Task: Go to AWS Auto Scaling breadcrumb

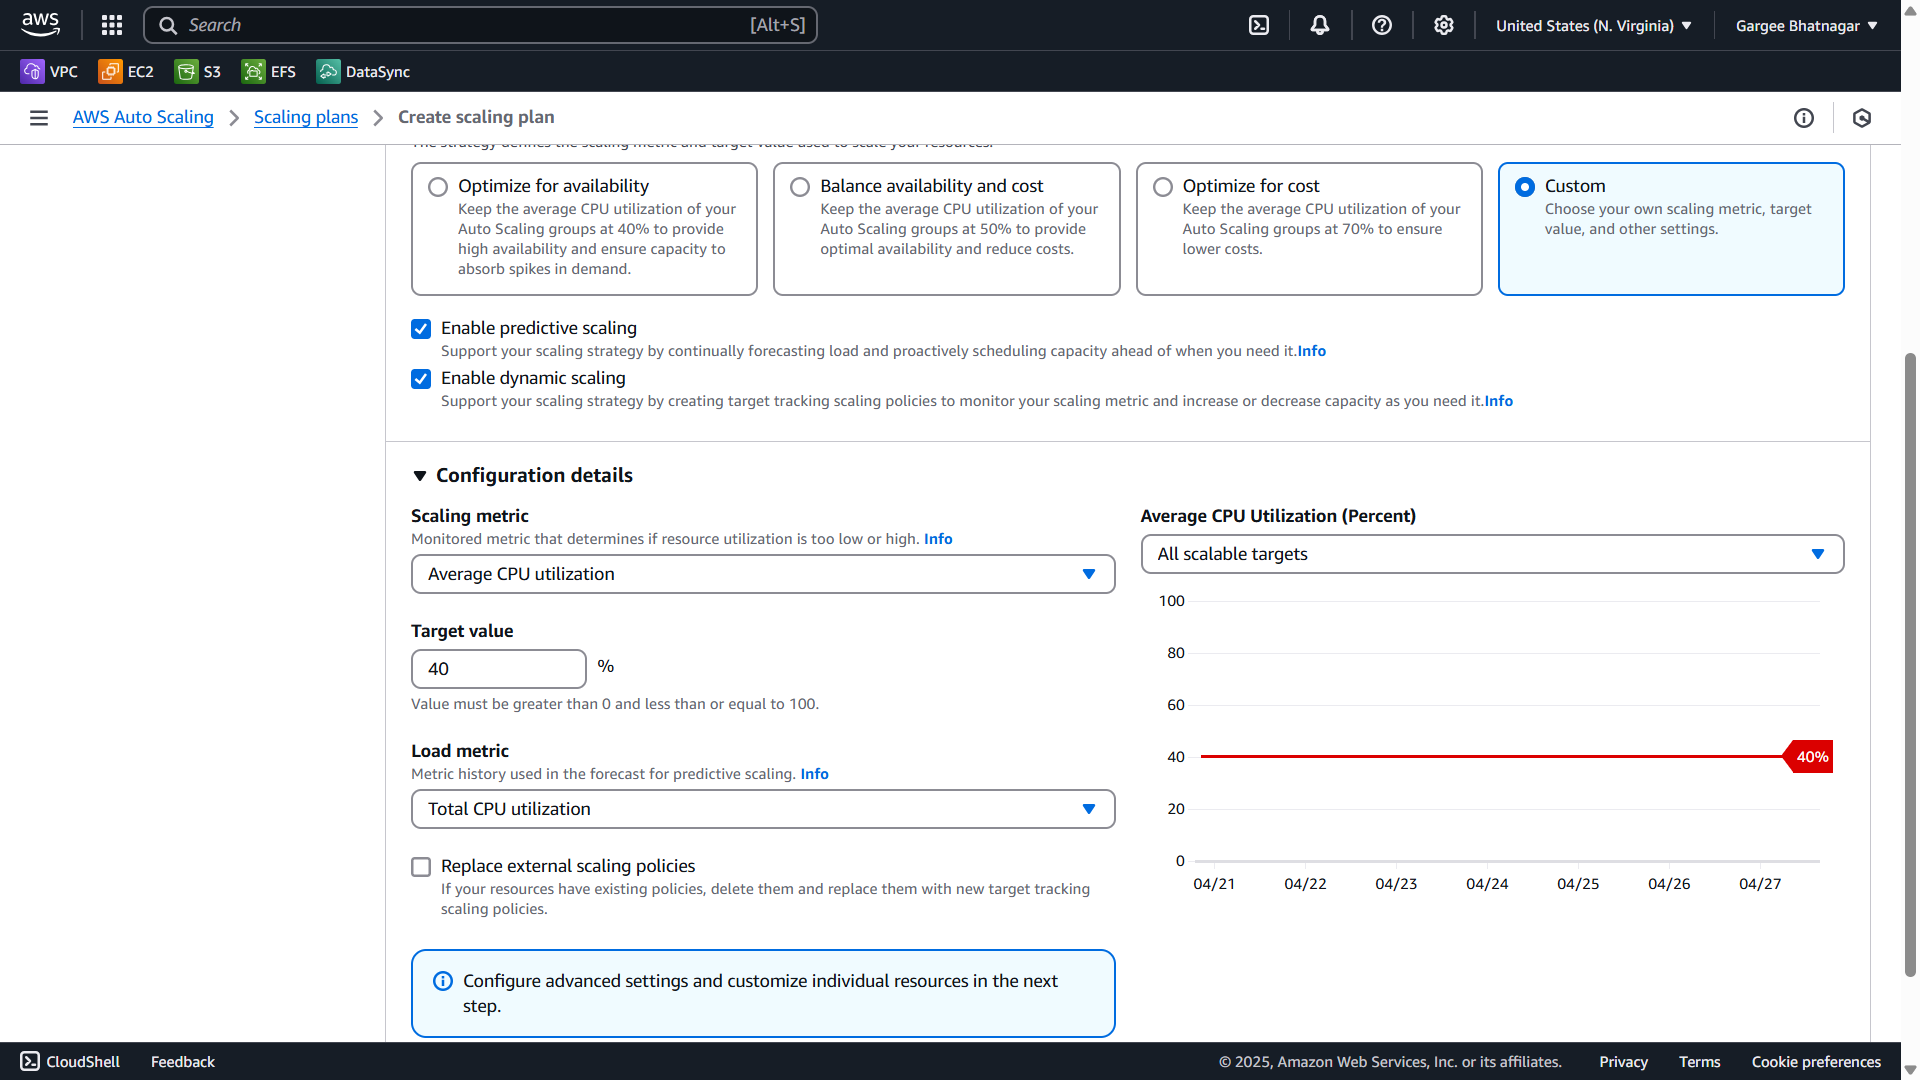Action: click(x=143, y=117)
